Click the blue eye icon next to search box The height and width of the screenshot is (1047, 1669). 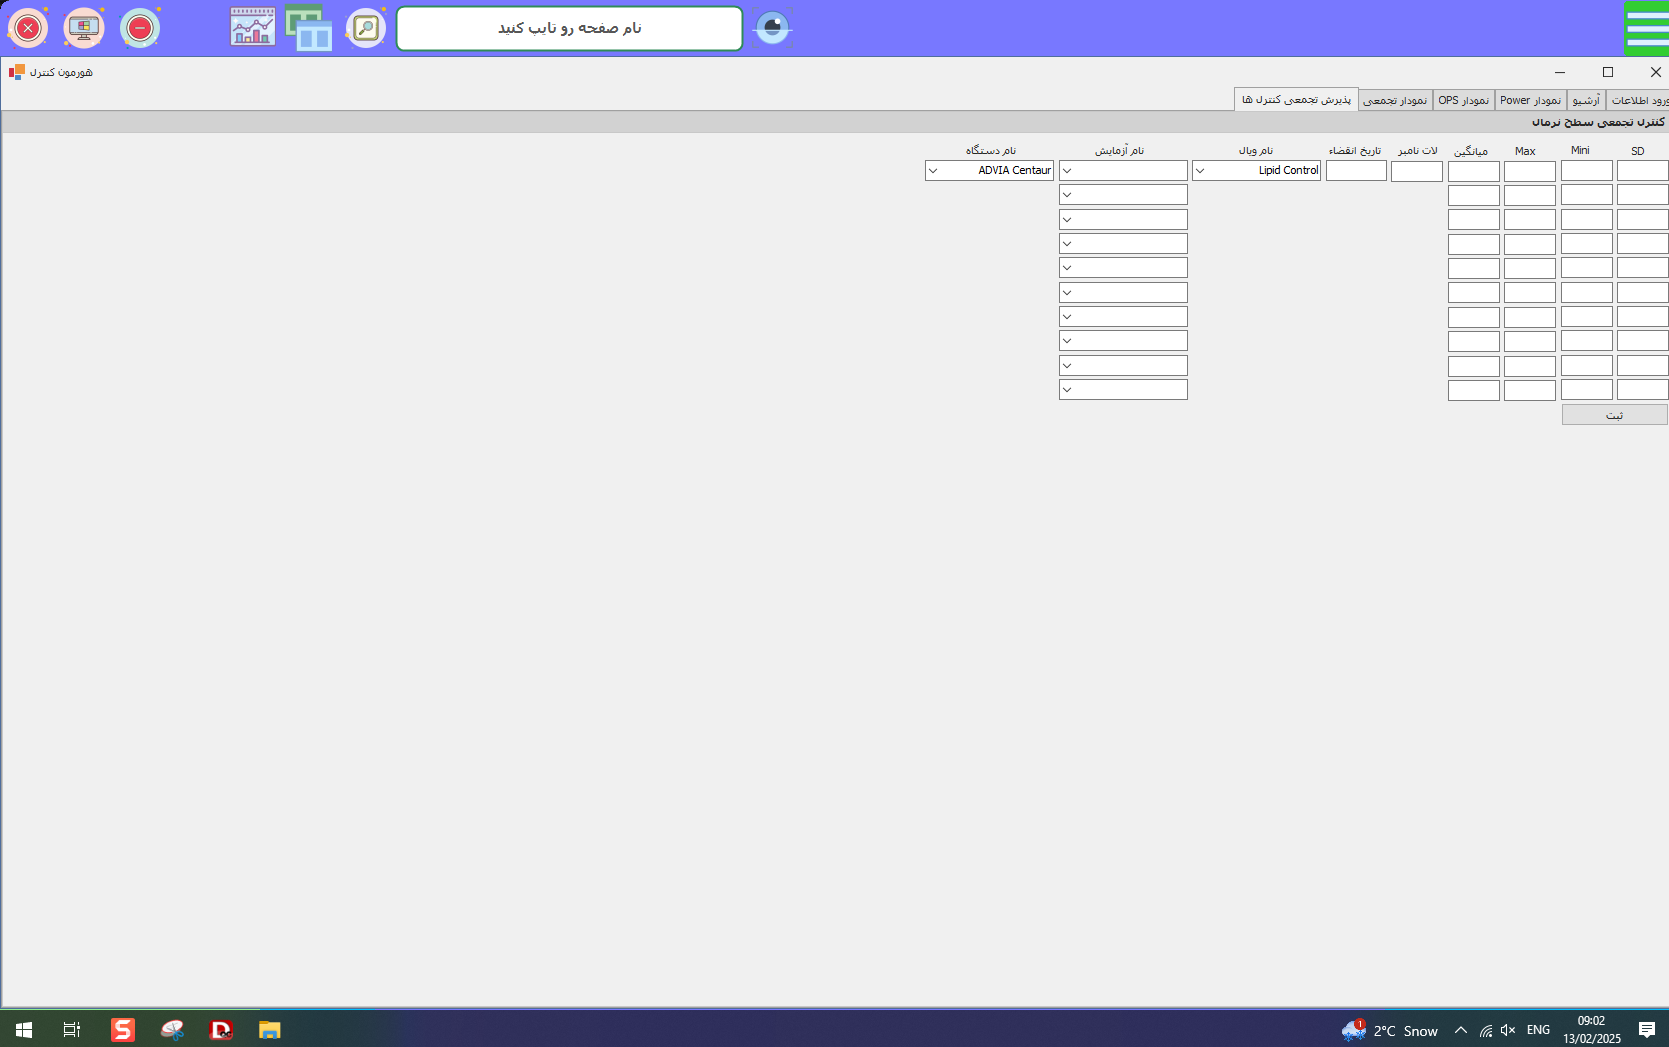772,28
